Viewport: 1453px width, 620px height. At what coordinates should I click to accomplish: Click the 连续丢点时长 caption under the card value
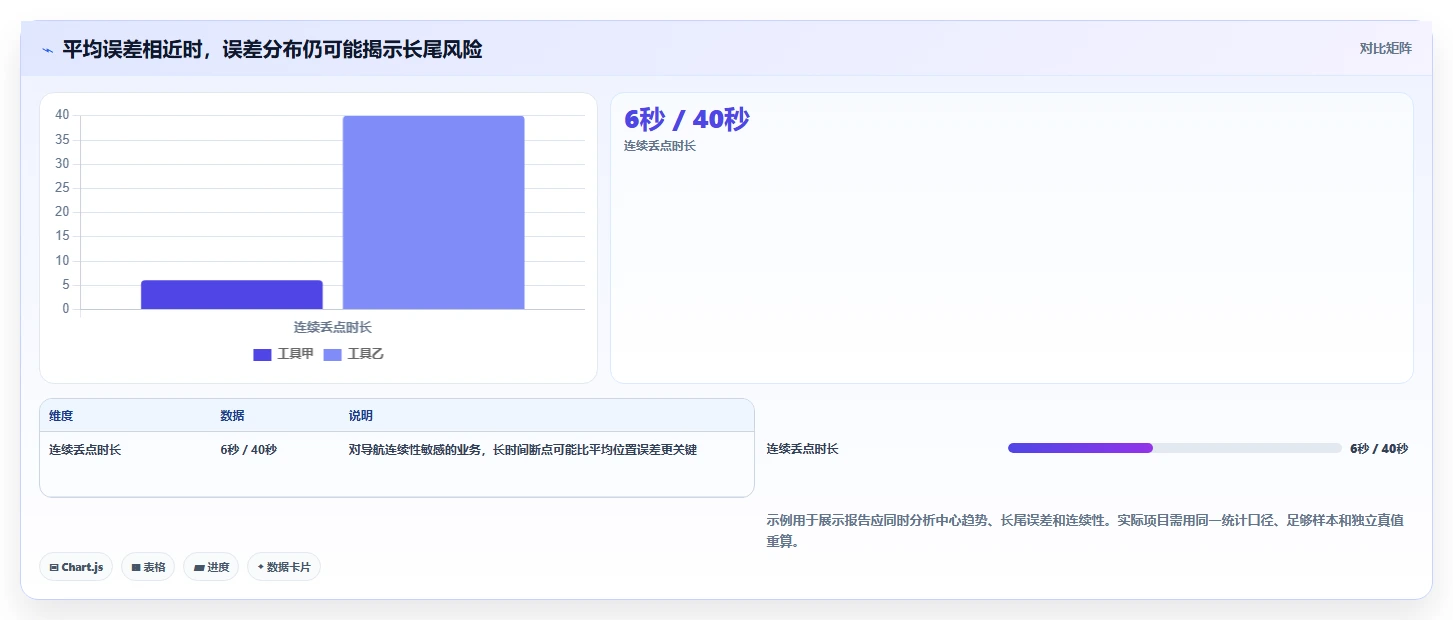pos(660,146)
